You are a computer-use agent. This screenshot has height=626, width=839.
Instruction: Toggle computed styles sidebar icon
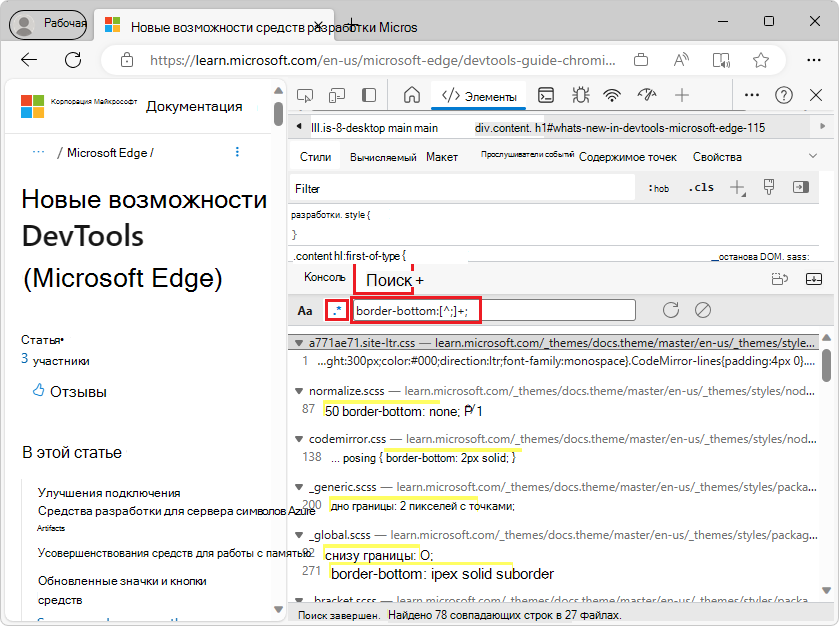click(x=800, y=187)
